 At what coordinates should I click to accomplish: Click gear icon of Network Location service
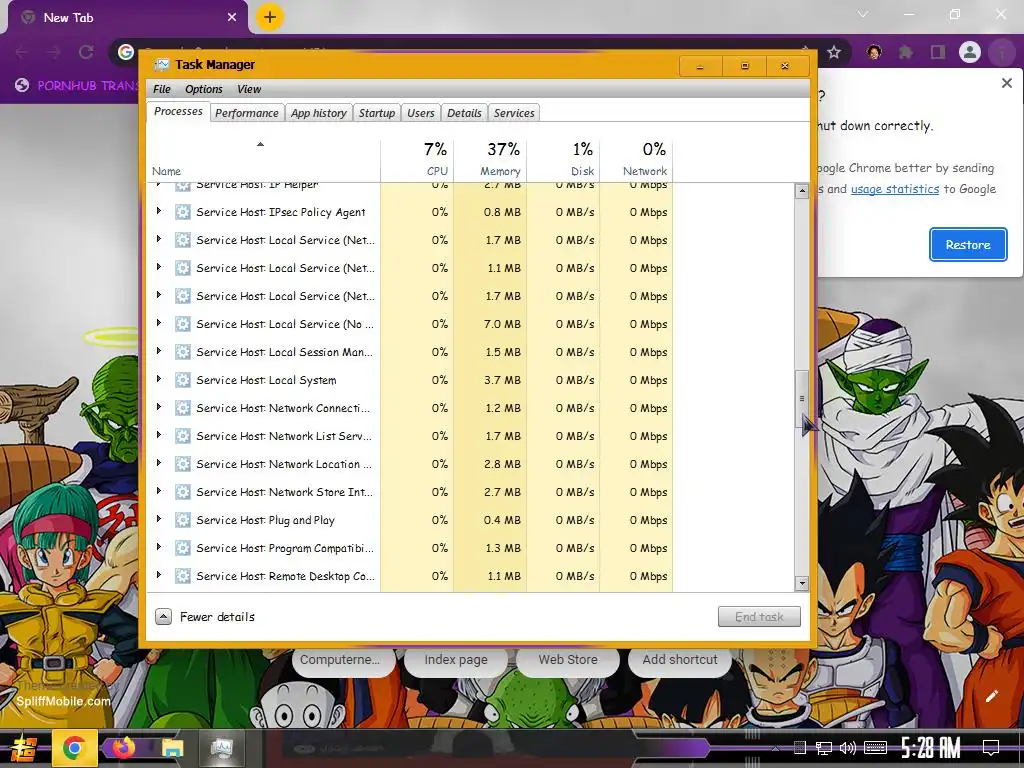(183, 464)
